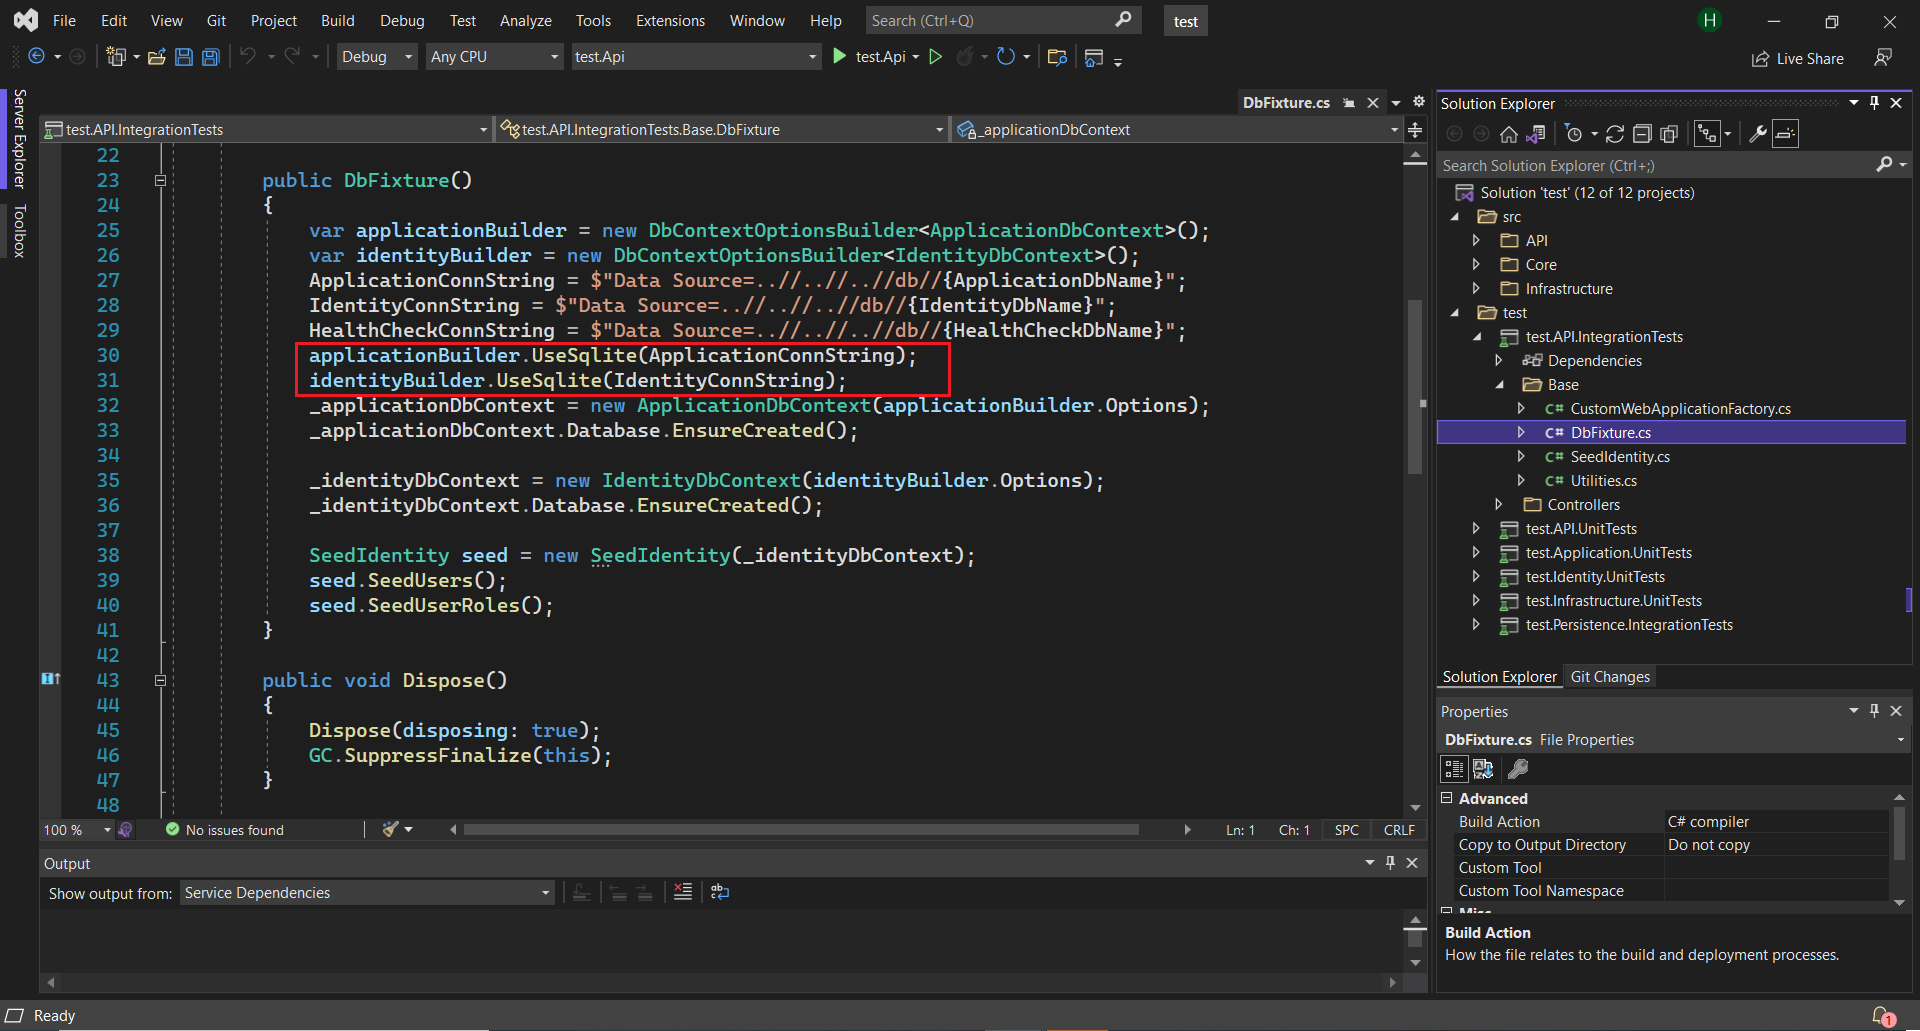Click the browser window icon in main toolbar

tap(1094, 57)
